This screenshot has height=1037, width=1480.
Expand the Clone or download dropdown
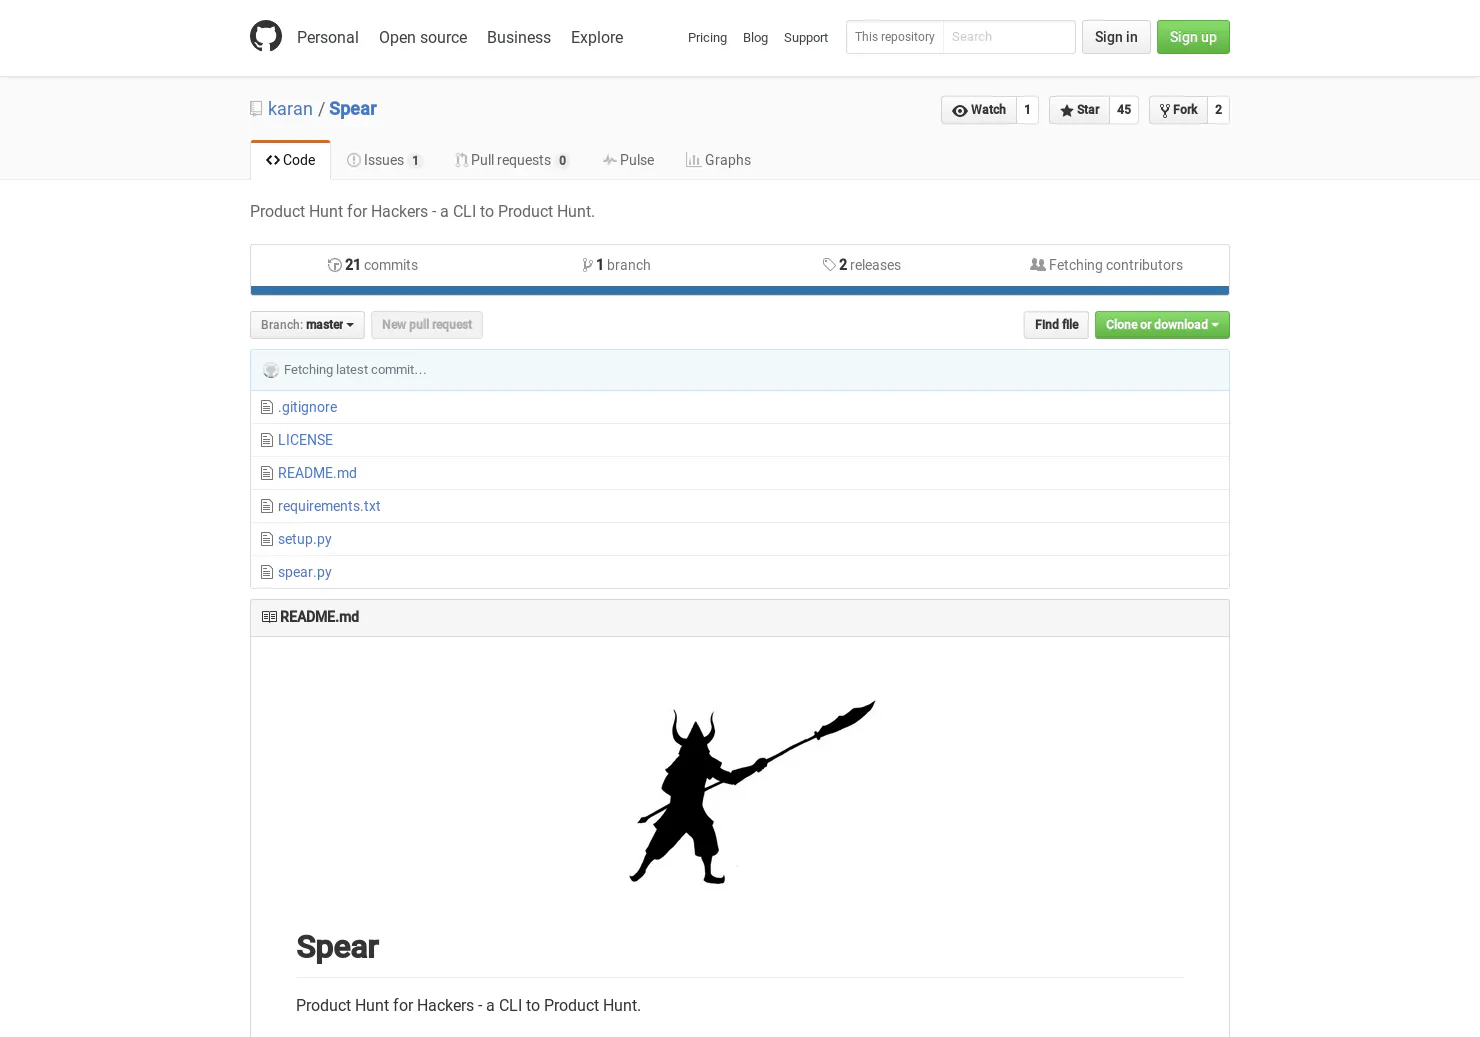click(x=1162, y=325)
